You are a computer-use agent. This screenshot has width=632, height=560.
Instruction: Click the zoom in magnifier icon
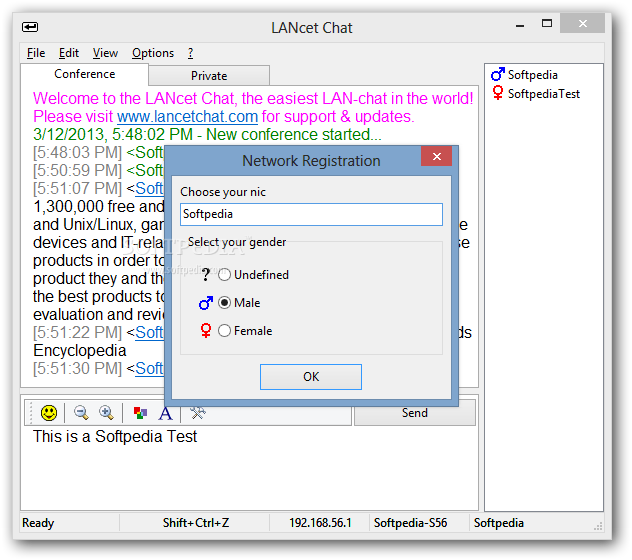[106, 412]
